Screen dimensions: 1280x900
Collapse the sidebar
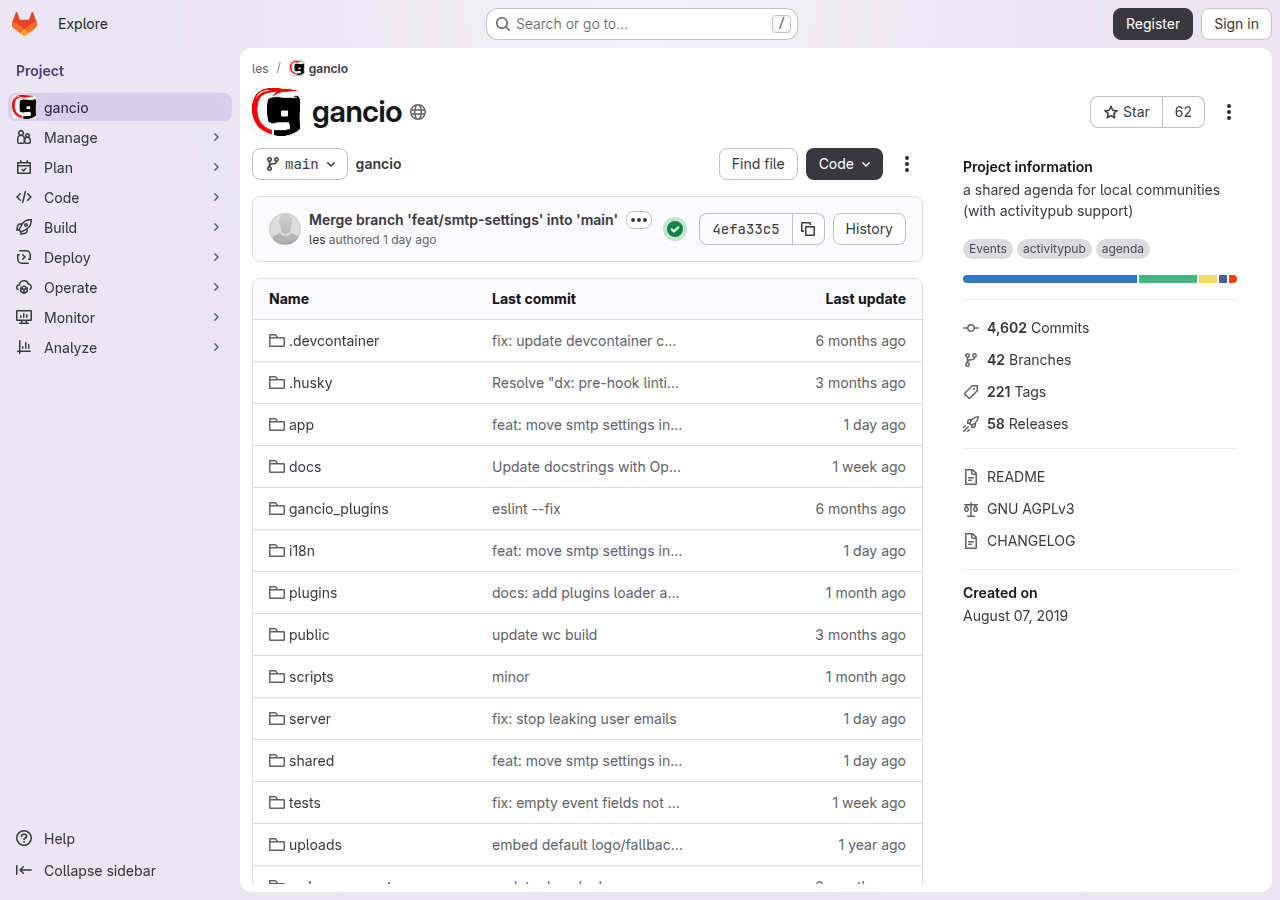pos(86,871)
